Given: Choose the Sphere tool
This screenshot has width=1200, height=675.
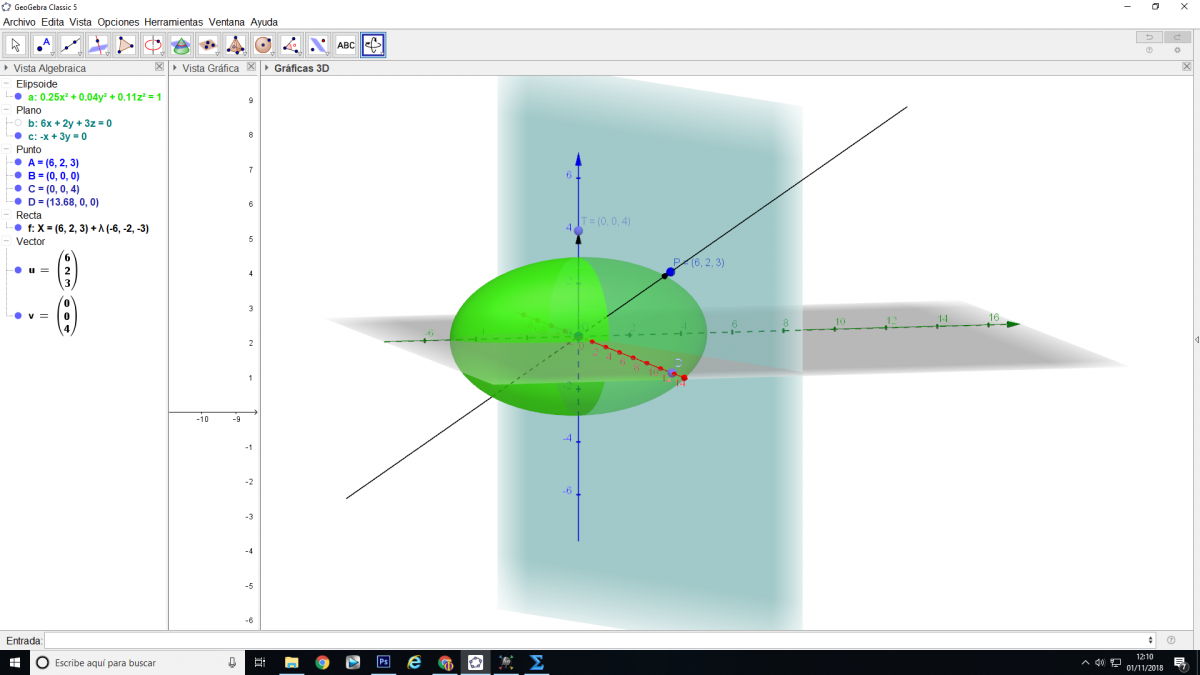Looking at the screenshot, I should pos(263,45).
